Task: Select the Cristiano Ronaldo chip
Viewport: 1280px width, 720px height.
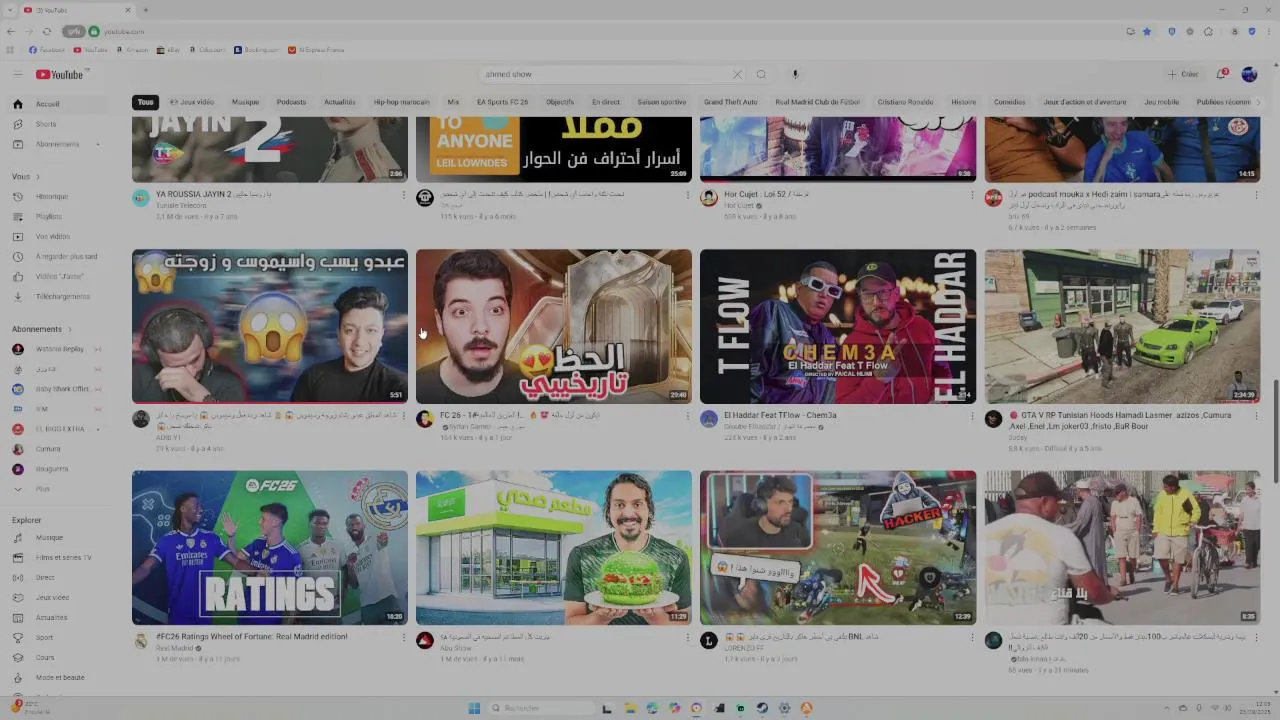Action: [x=905, y=102]
